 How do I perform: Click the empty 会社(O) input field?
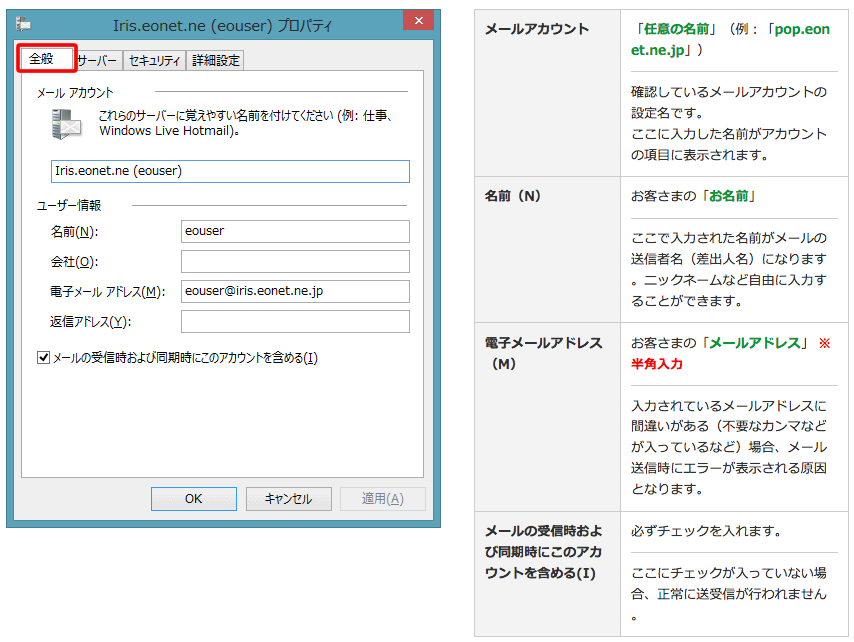point(295,261)
